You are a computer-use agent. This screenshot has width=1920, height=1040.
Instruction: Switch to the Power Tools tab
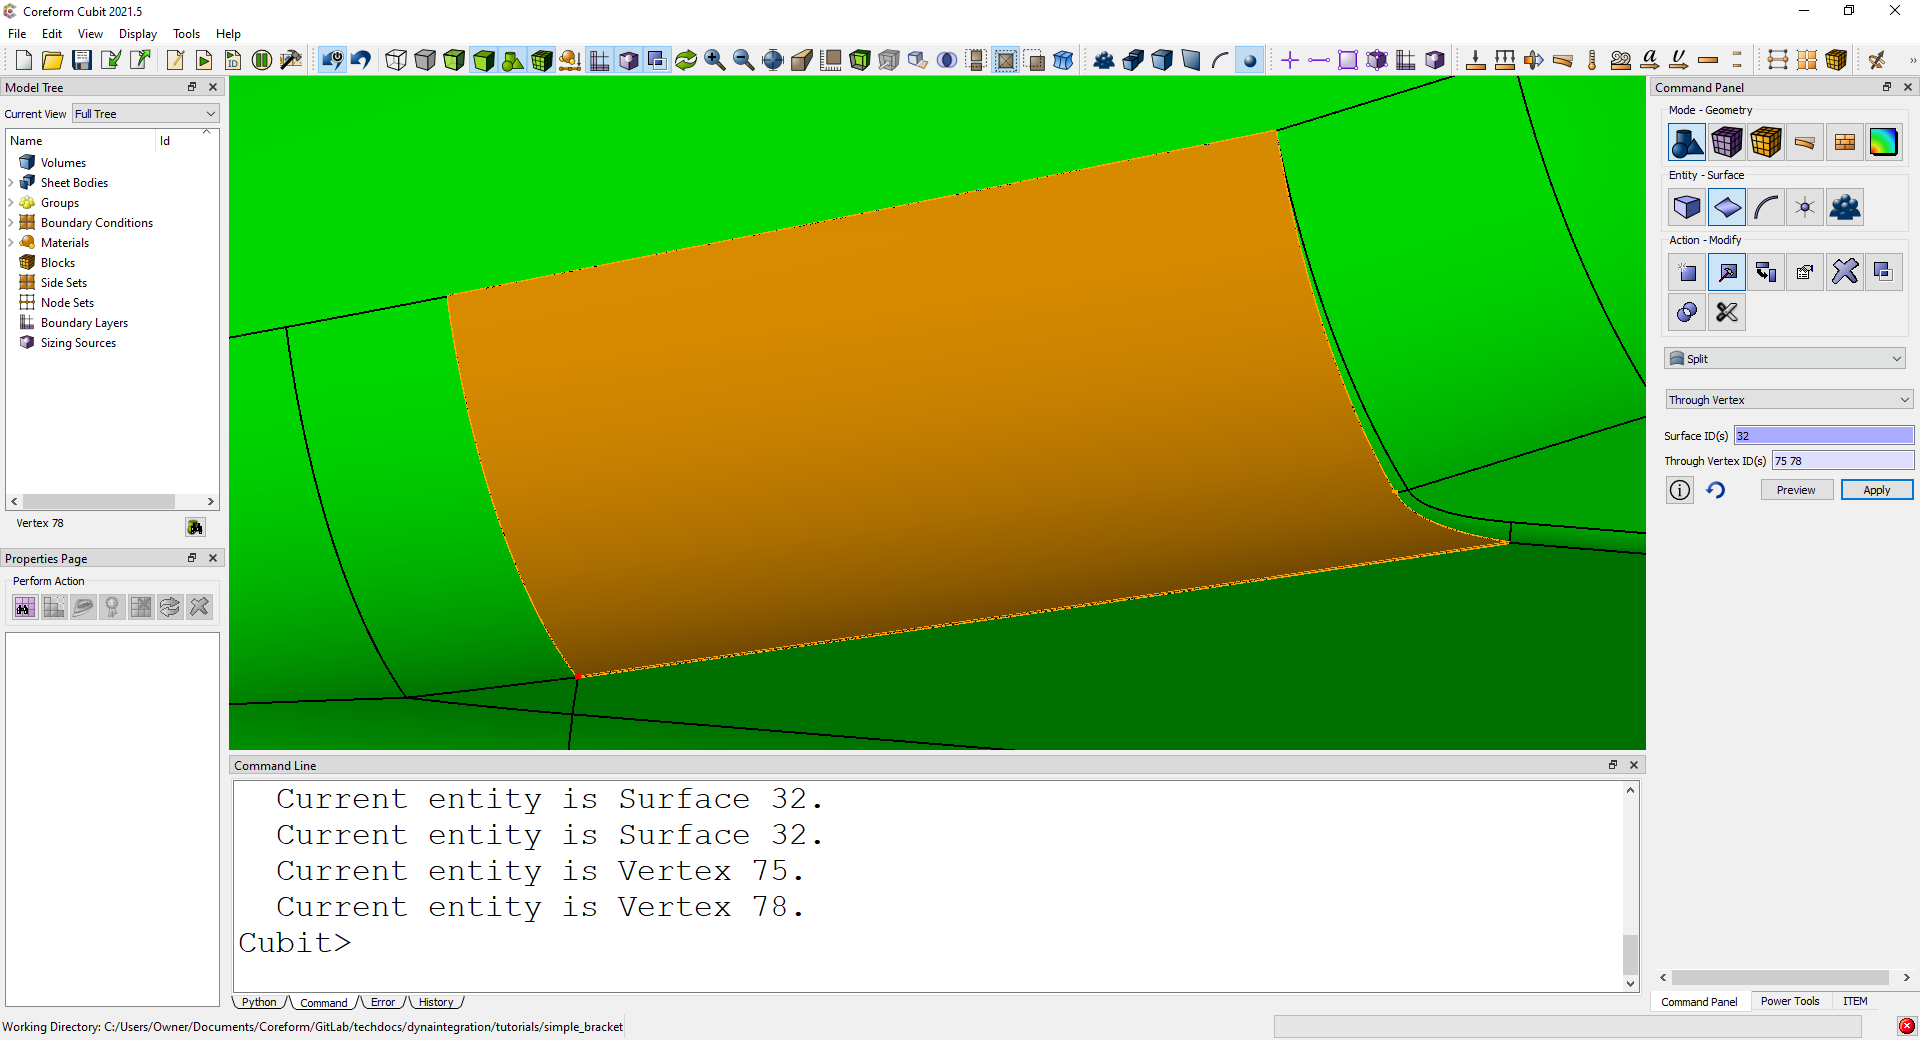[x=1789, y=1001]
